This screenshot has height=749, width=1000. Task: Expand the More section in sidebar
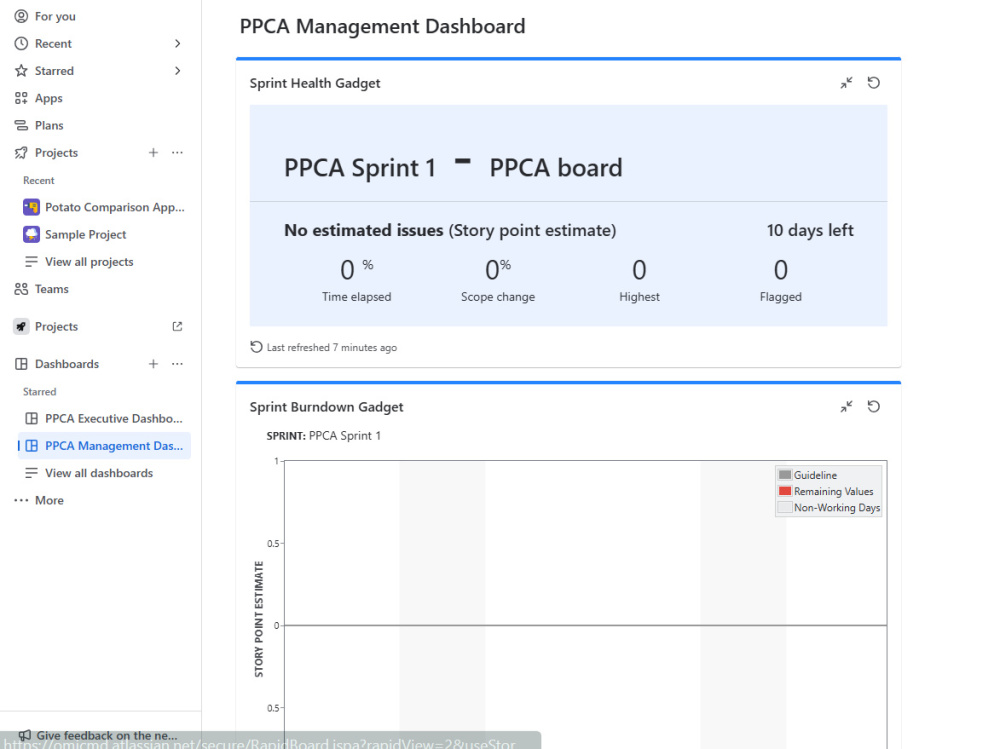pyautogui.click(x=40, y=500)
